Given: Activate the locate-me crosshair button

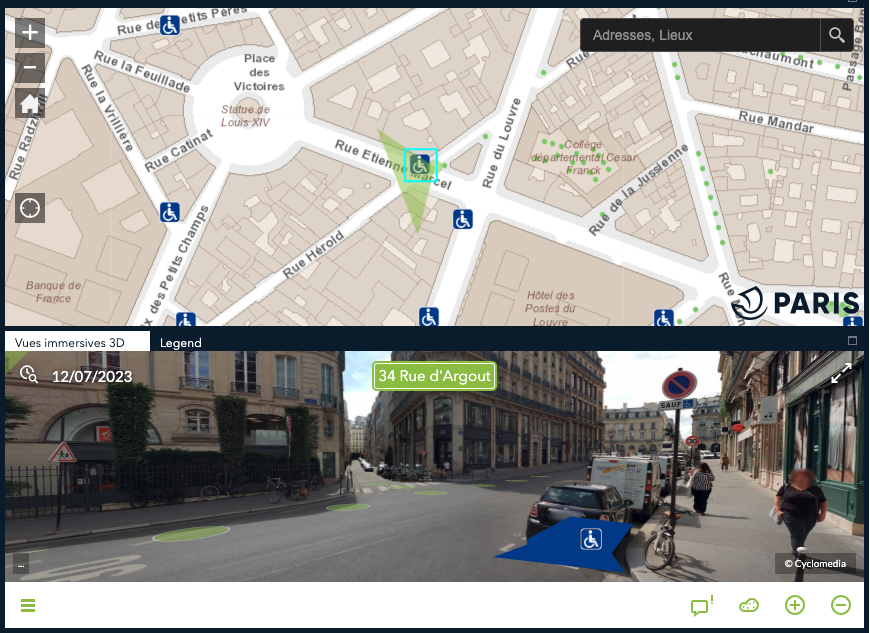Looking at the screenshot, I should click(30, 208).
